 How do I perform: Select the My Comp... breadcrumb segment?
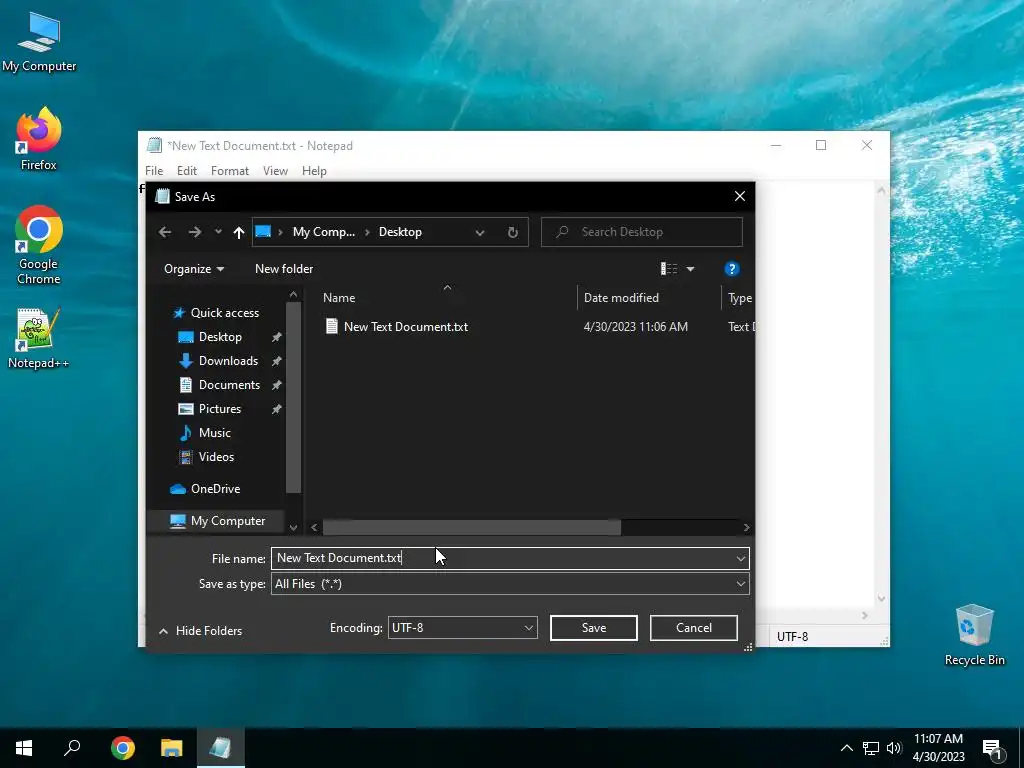pyautogui.click(x=324, y=232)
